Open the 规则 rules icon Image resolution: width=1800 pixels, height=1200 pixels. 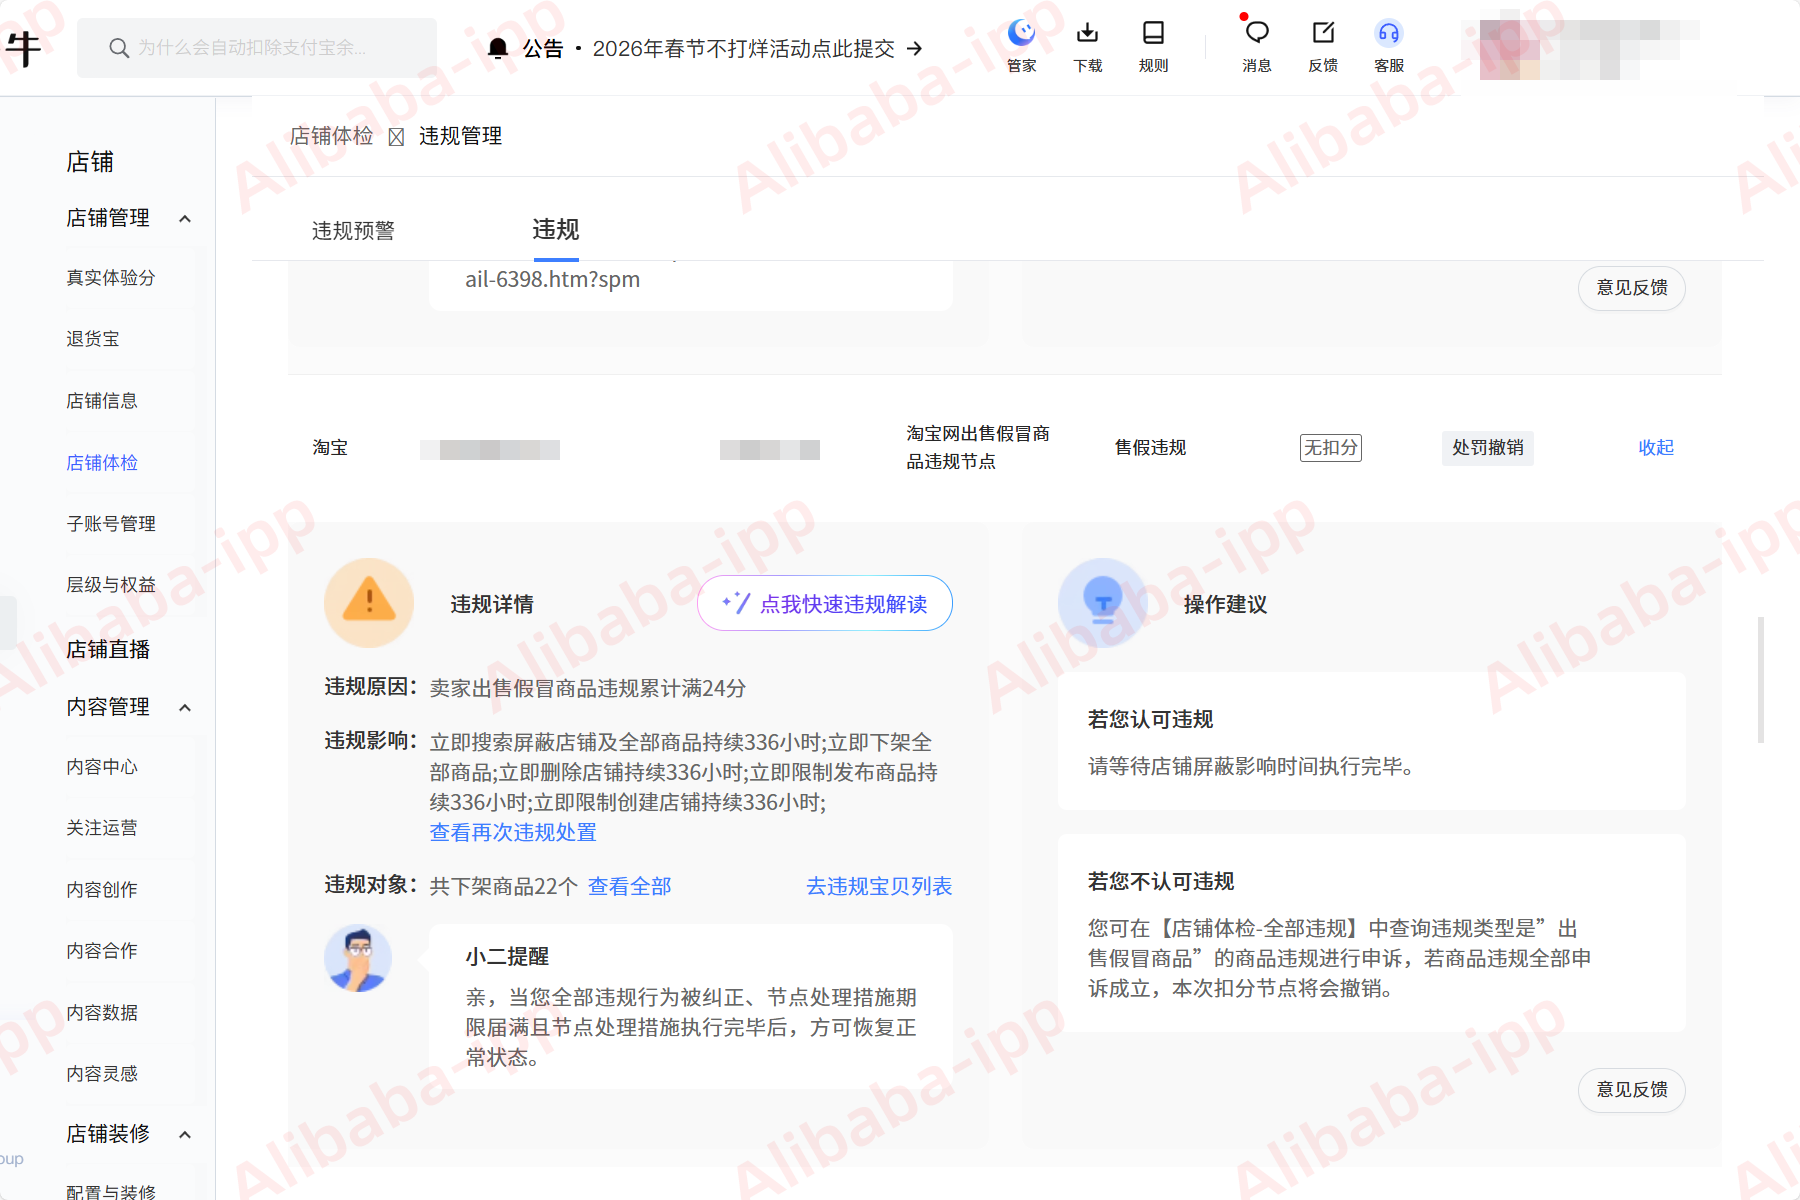(1153, 46)
